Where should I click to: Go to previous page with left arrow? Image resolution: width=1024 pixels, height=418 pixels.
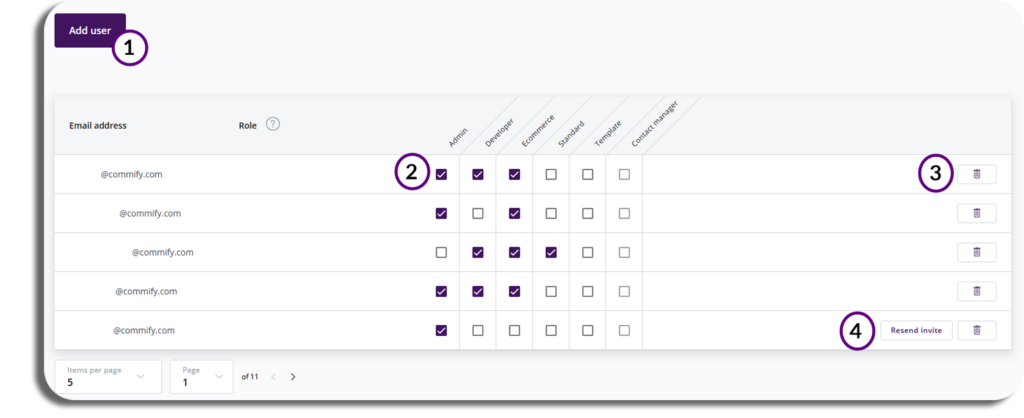pos(274,377)
